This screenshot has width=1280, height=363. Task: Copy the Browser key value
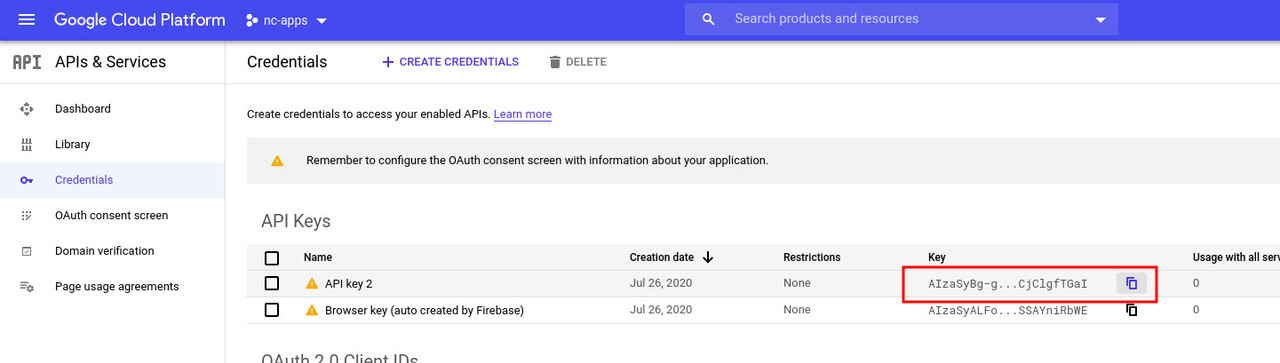pos(1132,310)
